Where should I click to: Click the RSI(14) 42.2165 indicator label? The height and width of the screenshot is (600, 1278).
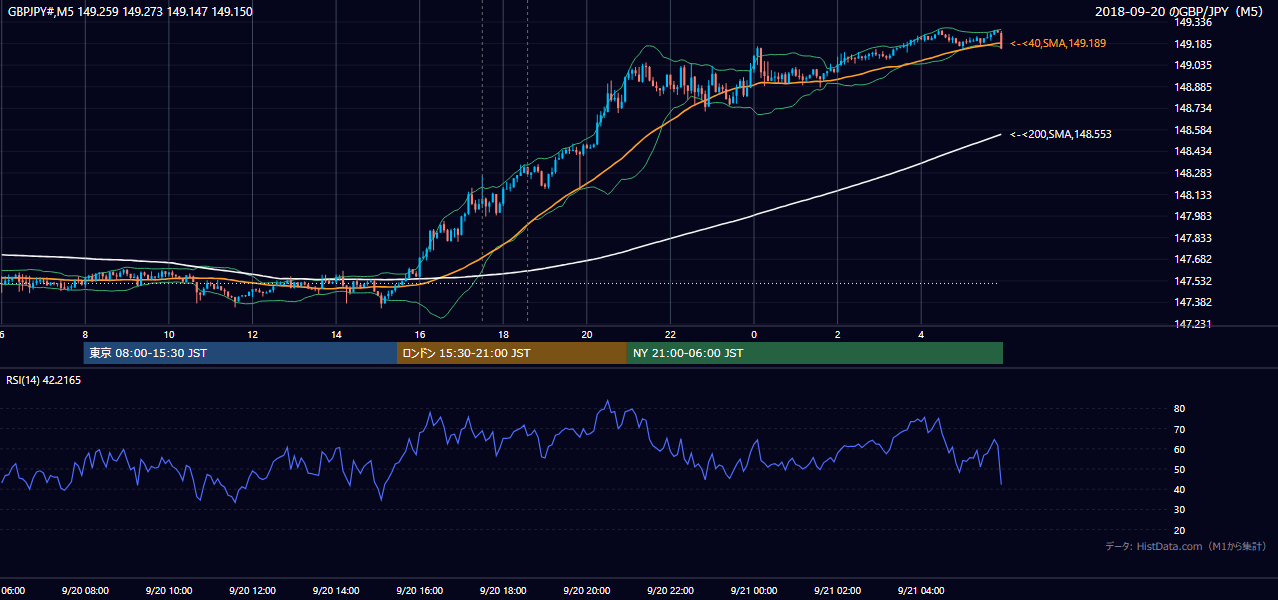(x=44, y=380)
